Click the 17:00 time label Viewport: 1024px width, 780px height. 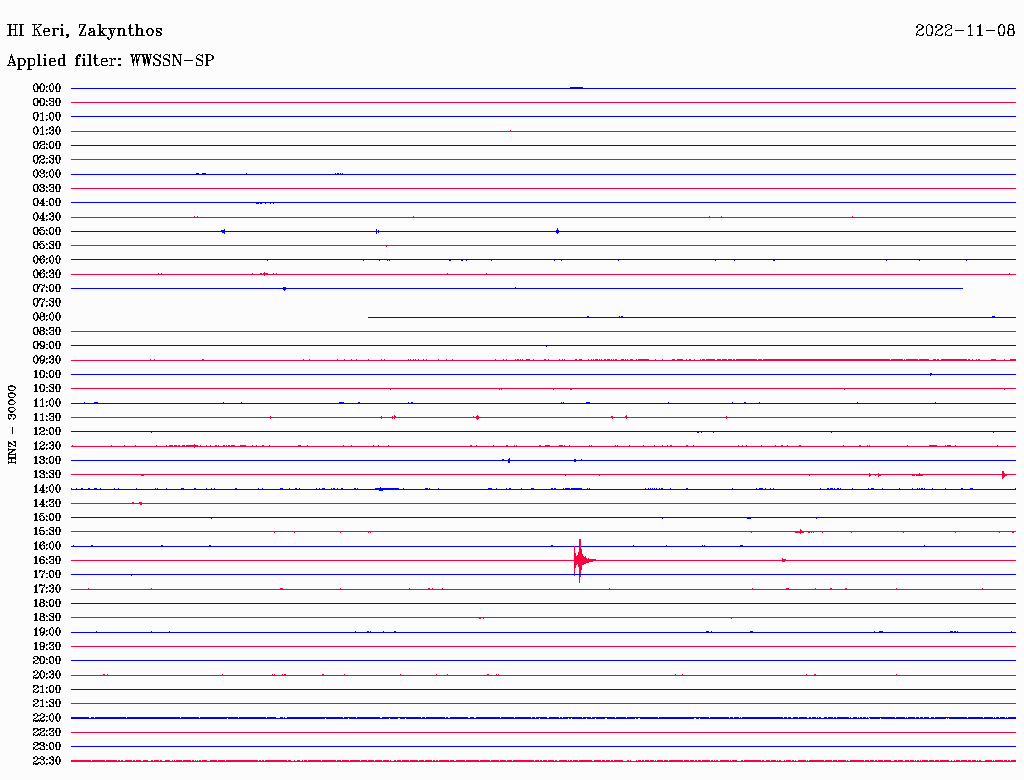tap(47, 575)
